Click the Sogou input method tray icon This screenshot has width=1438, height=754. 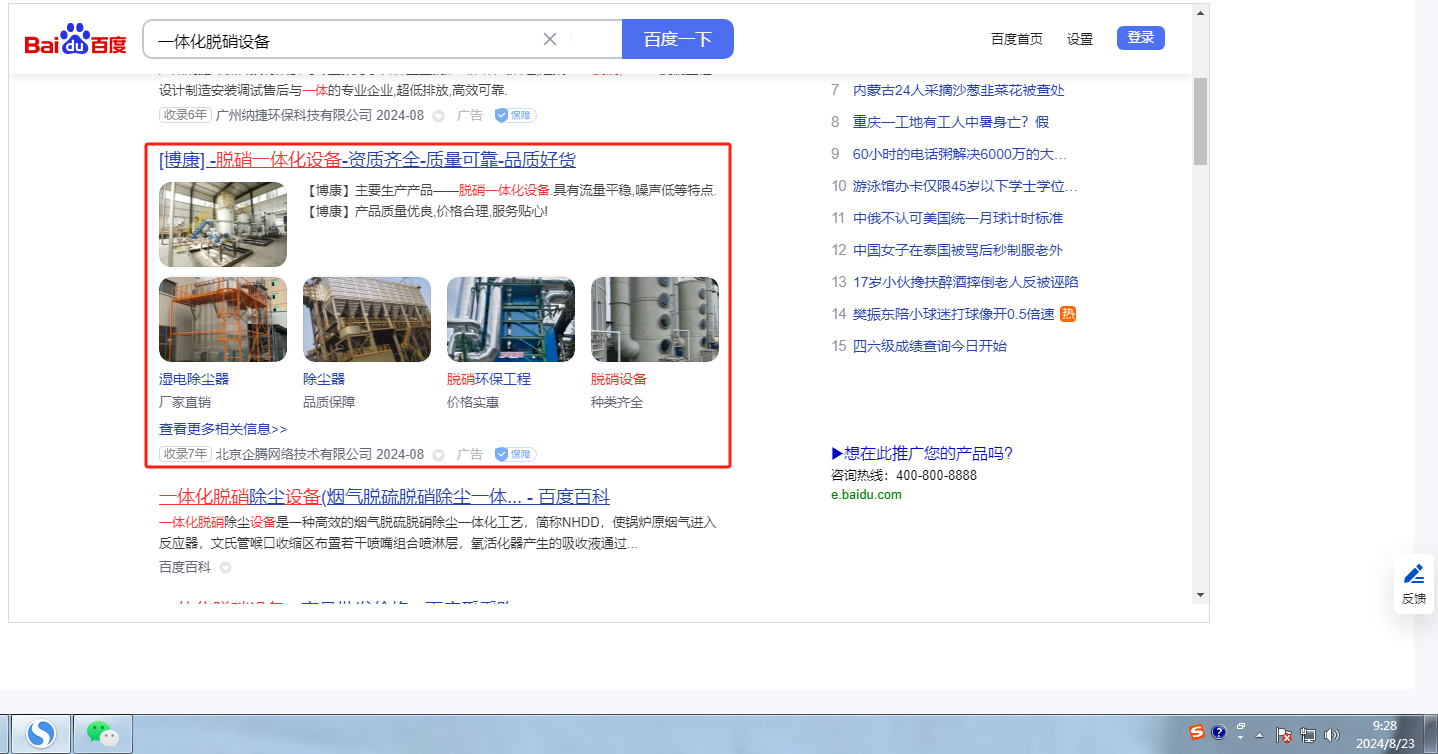click(x=1197, y=732)
